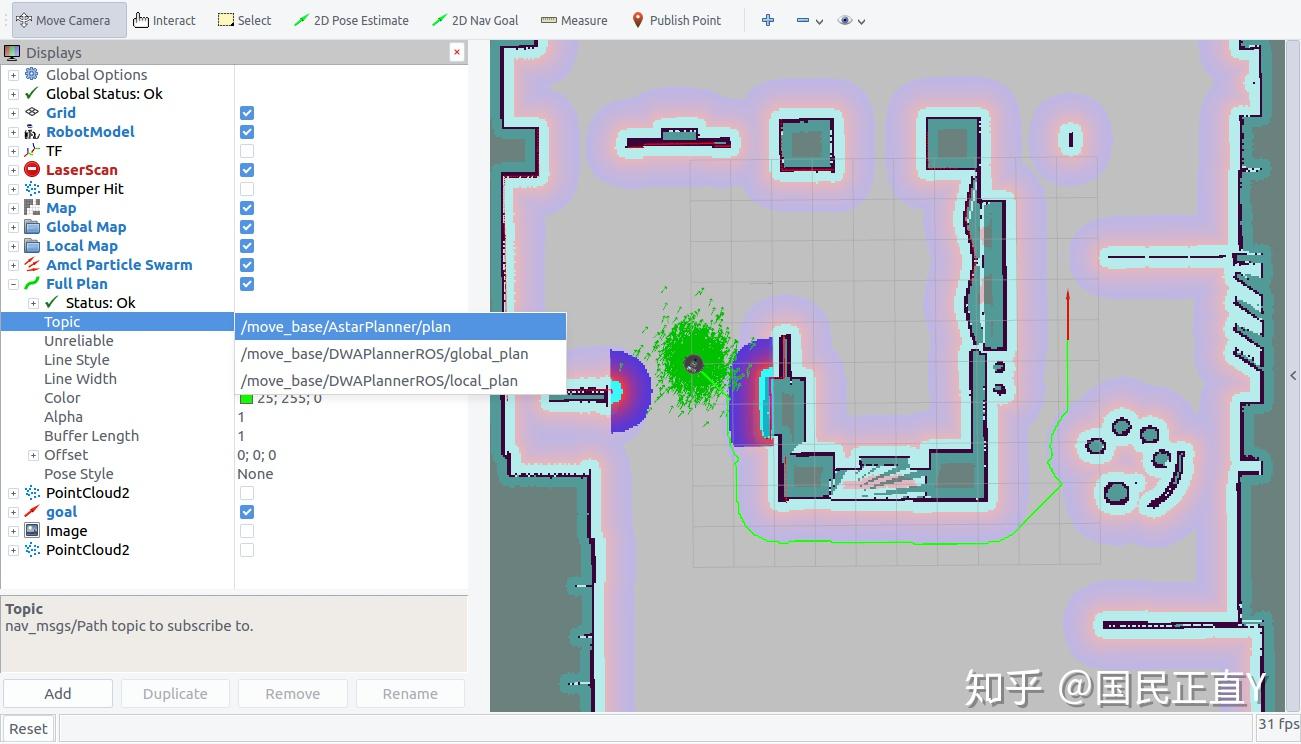Choose /move_base/AstarPlanner/plan topic option
Viewport: 1301px width, 744px height.
pos(345,326)
